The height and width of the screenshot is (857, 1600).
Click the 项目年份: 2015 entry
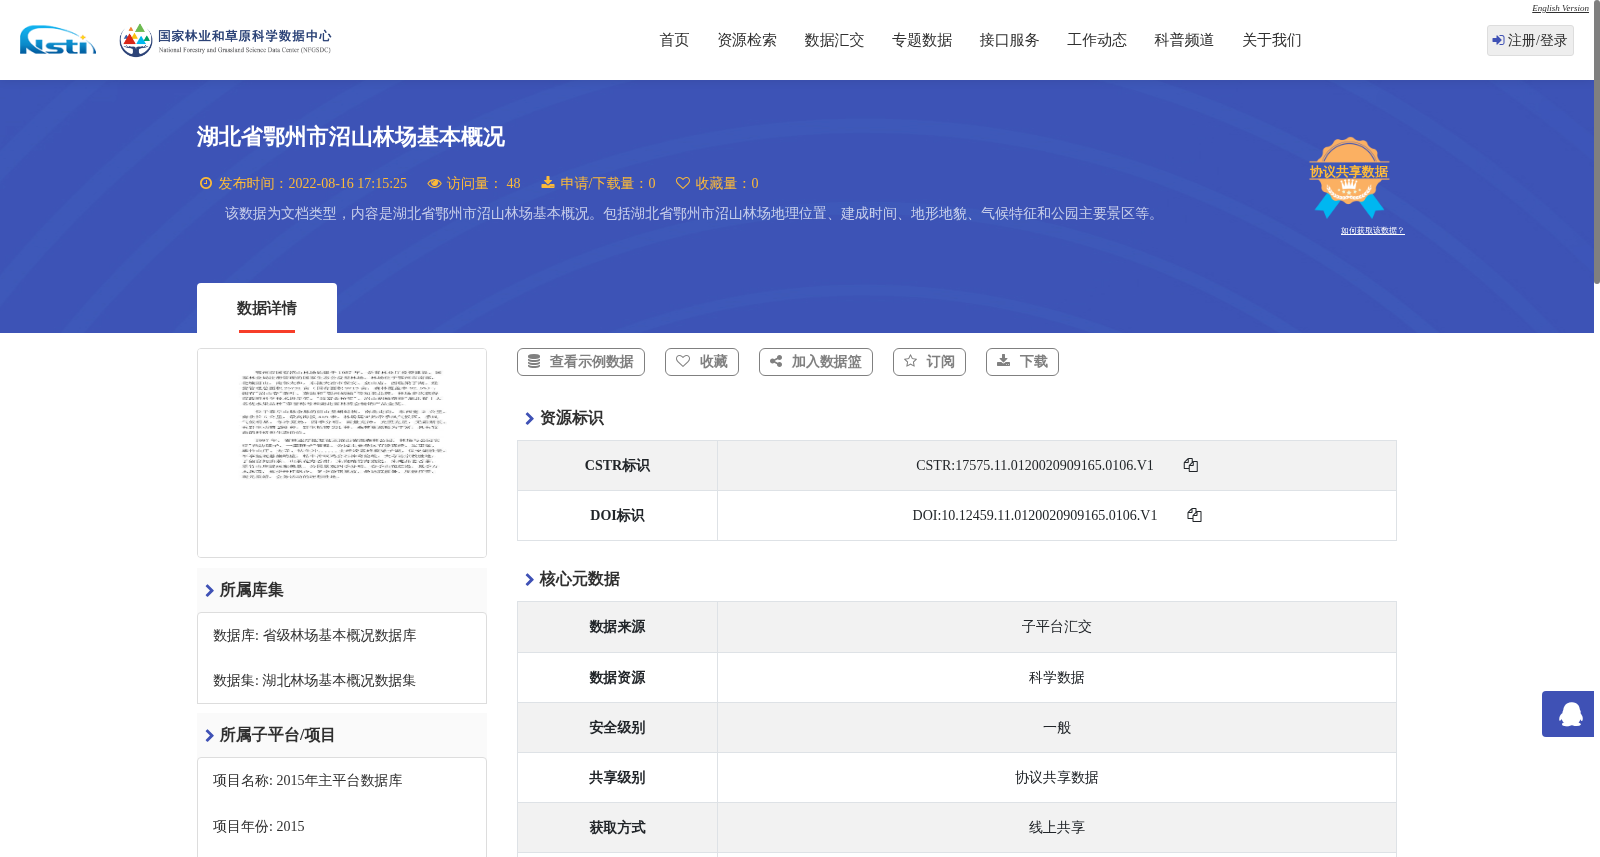click(258, 826)
